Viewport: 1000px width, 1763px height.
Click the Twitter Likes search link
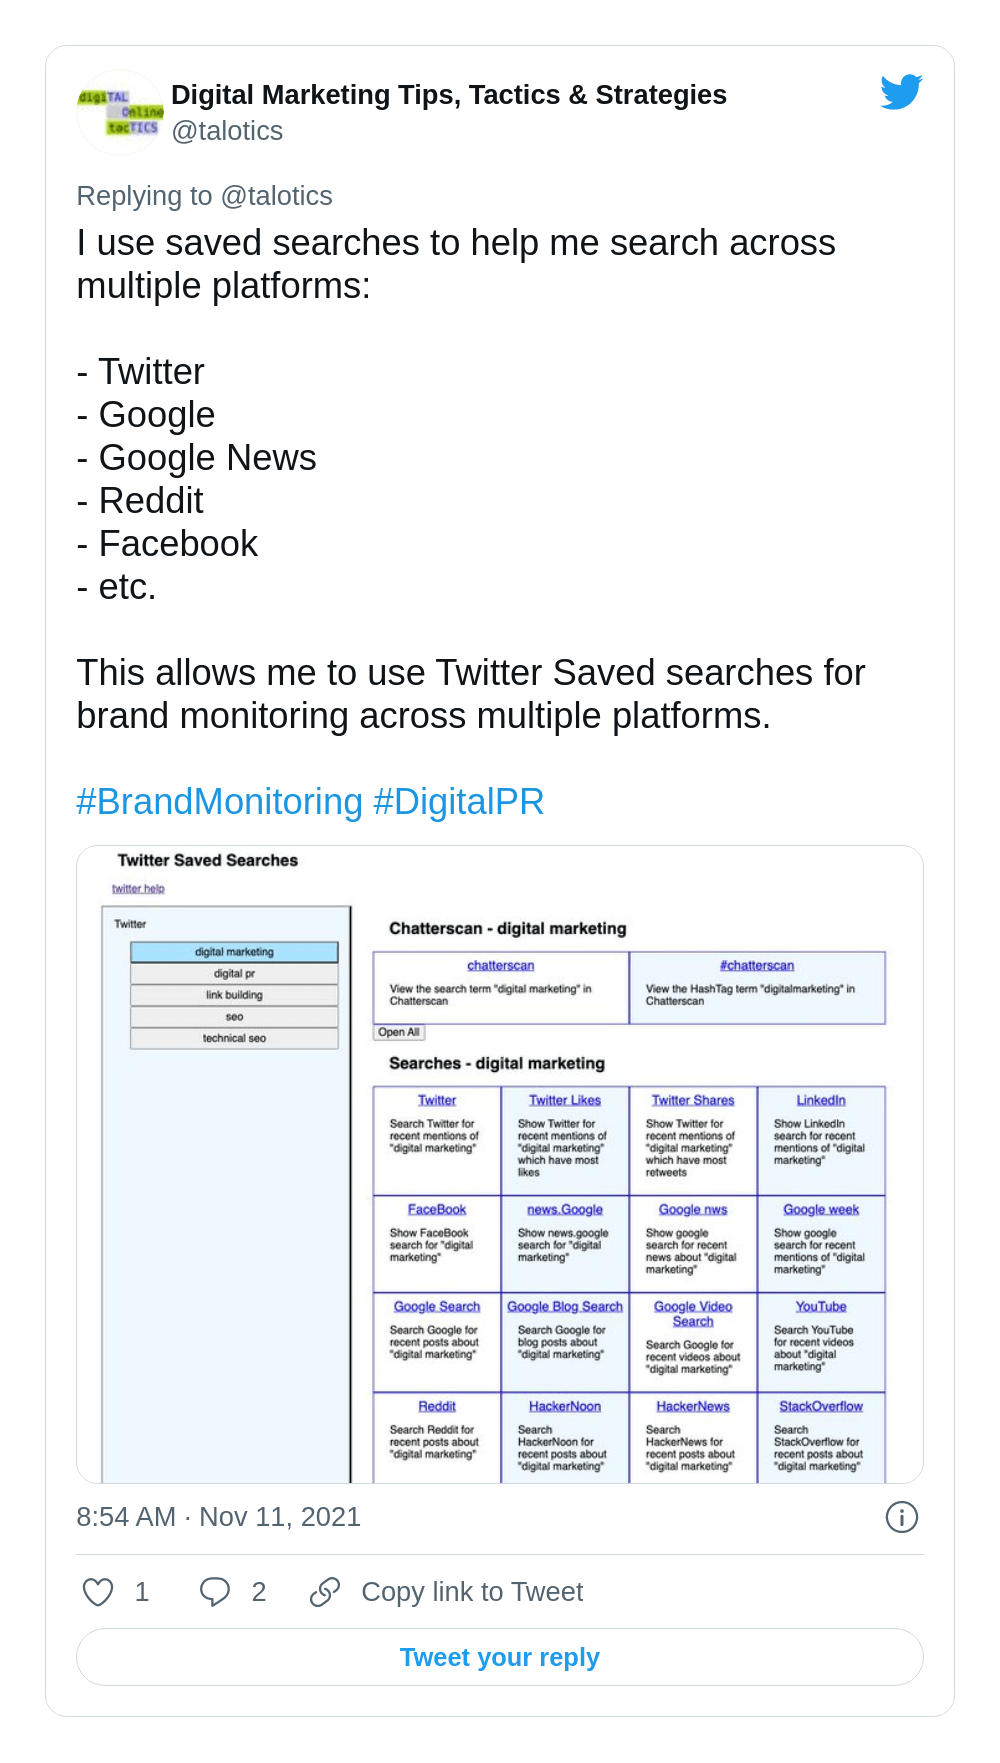[x=565, y=1100]
